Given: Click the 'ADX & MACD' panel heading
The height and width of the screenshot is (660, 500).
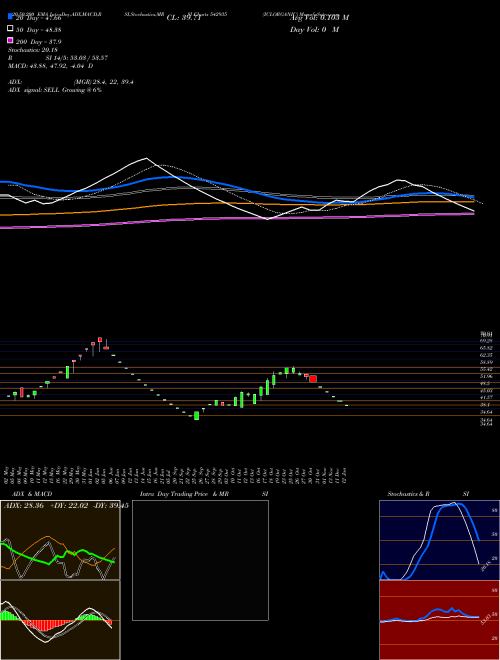Looking at the screenshot, I should click(32, 494).
